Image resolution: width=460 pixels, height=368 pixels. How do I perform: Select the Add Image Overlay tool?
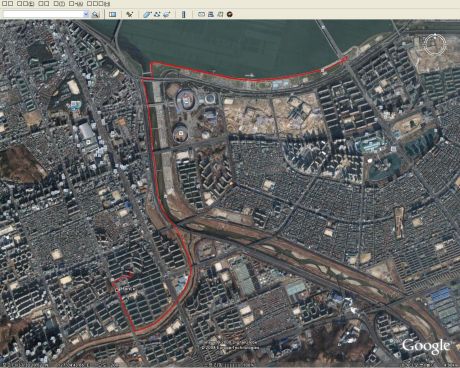(x=166, y=14)
